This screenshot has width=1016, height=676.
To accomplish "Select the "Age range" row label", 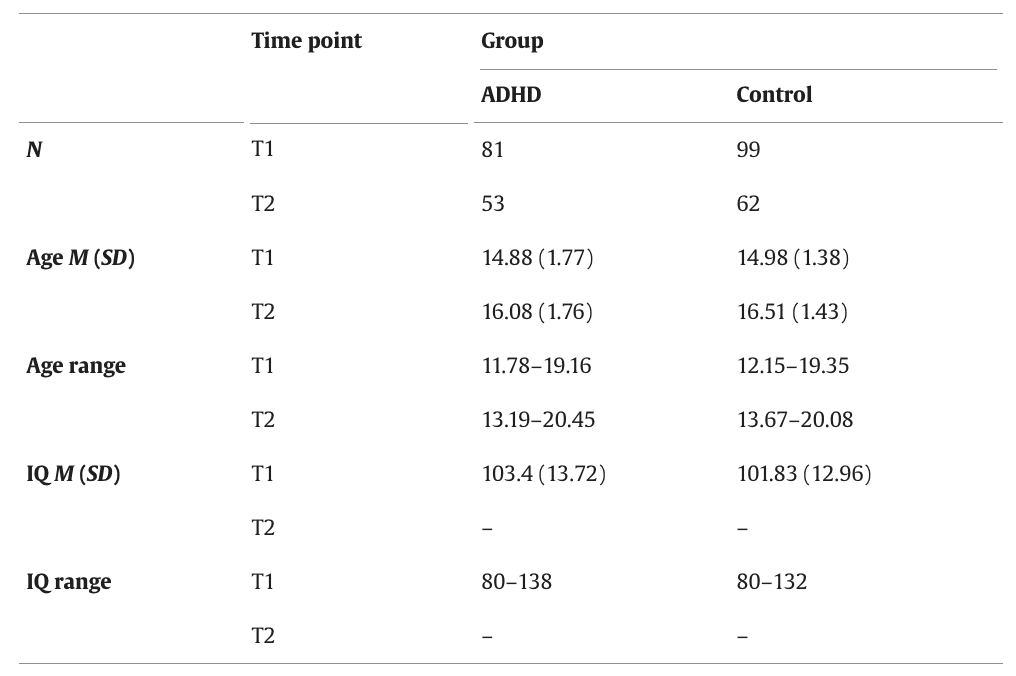I will point(76,366).
